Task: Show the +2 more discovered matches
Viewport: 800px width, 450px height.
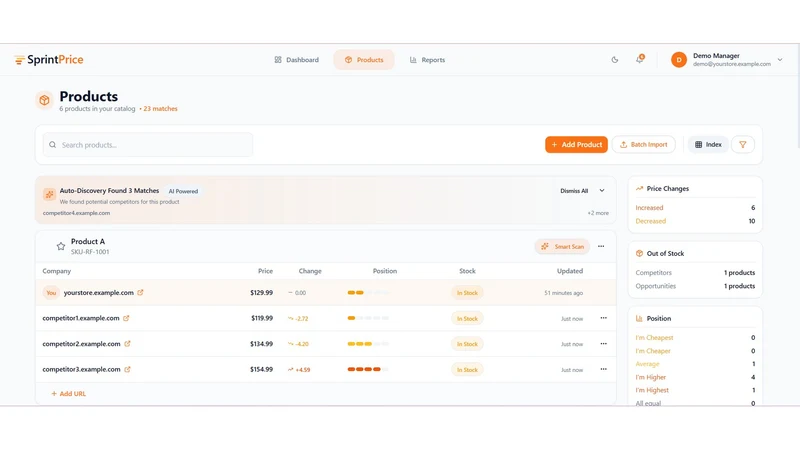Action: pyautogui.click(x=597, y=213)
